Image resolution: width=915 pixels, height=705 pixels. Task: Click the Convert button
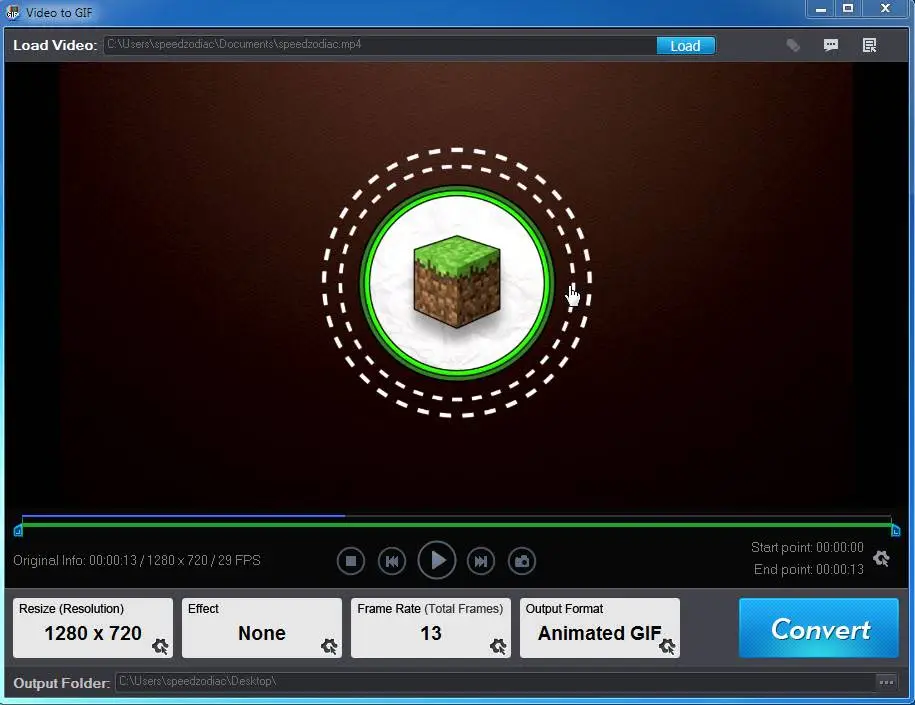coord(819,628)
